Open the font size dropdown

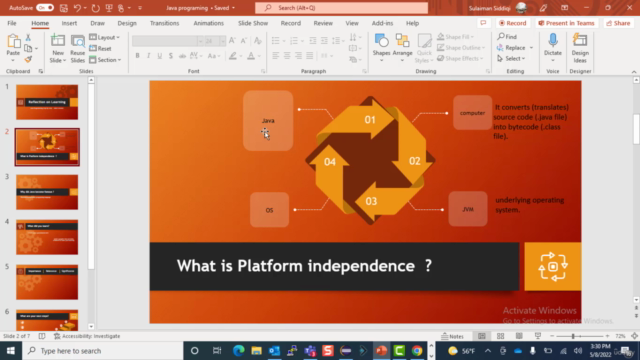(222, 41)
